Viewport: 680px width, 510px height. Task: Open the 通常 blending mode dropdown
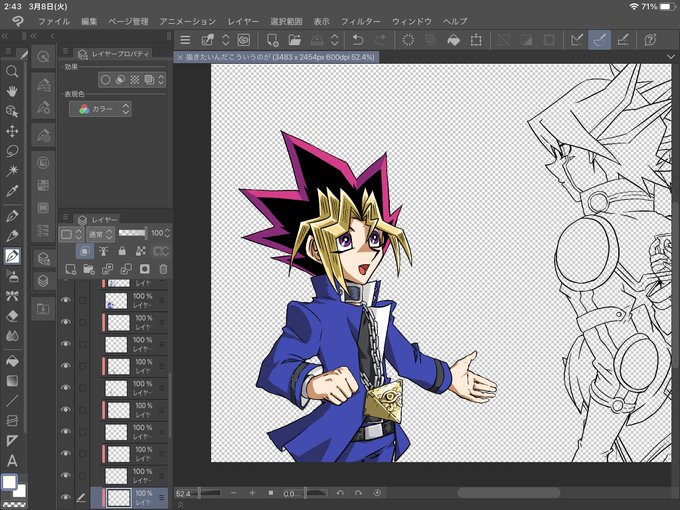click(x=100, y=234)
